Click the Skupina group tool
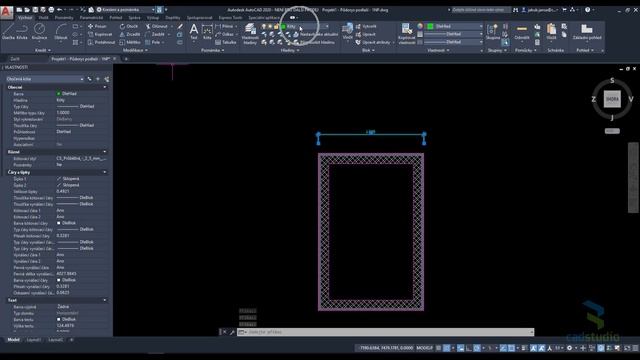The height and width of the screenshot is (360, 640). 492,31
